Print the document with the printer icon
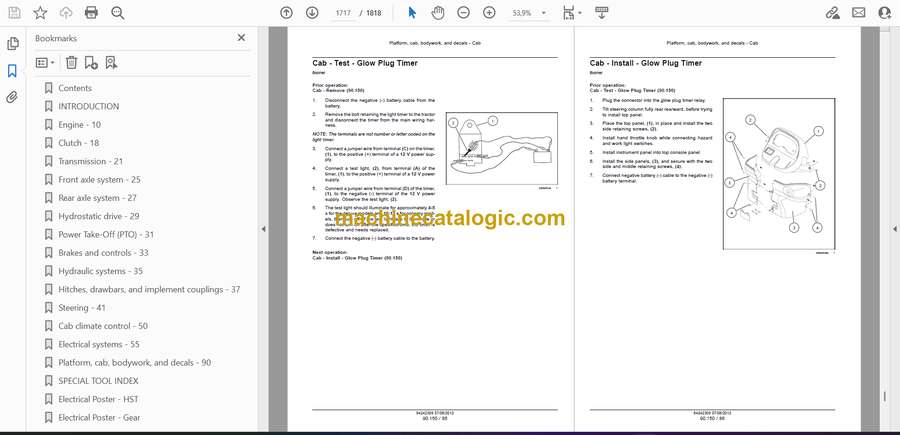900x435 pixels. tap(91, 13)
